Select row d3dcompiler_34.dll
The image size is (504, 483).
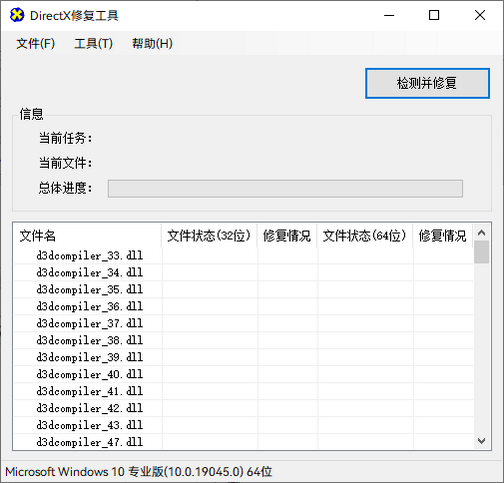tap(243, 273)
